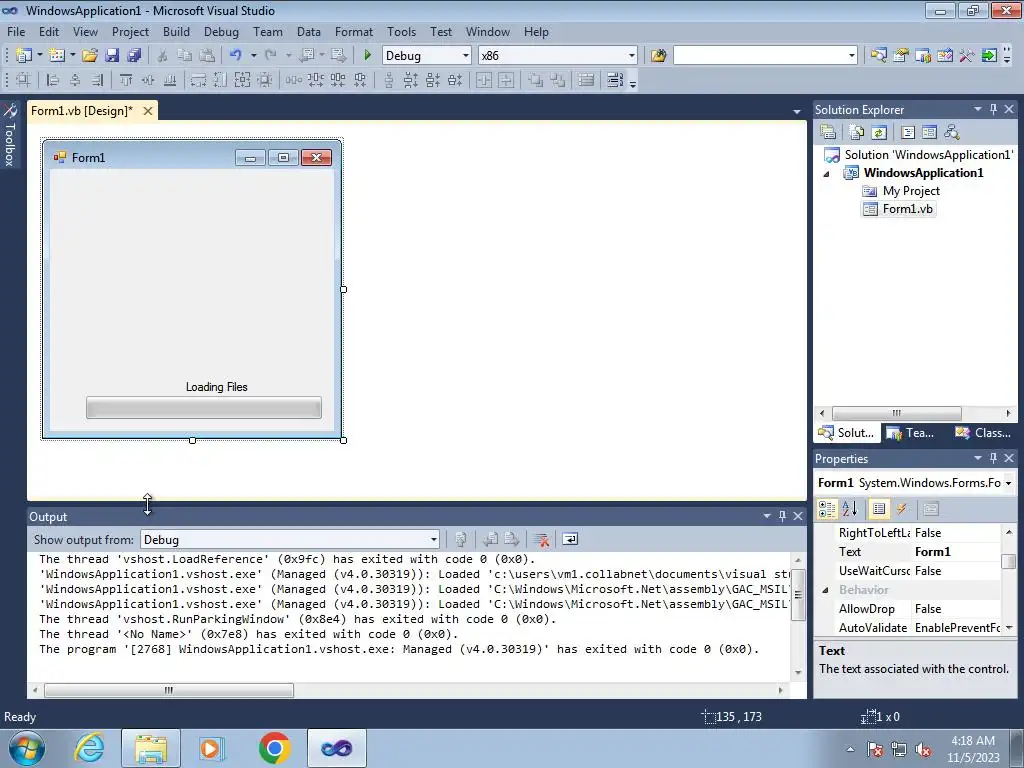
Task: Open the Debug menu
Action: [221, 31]
